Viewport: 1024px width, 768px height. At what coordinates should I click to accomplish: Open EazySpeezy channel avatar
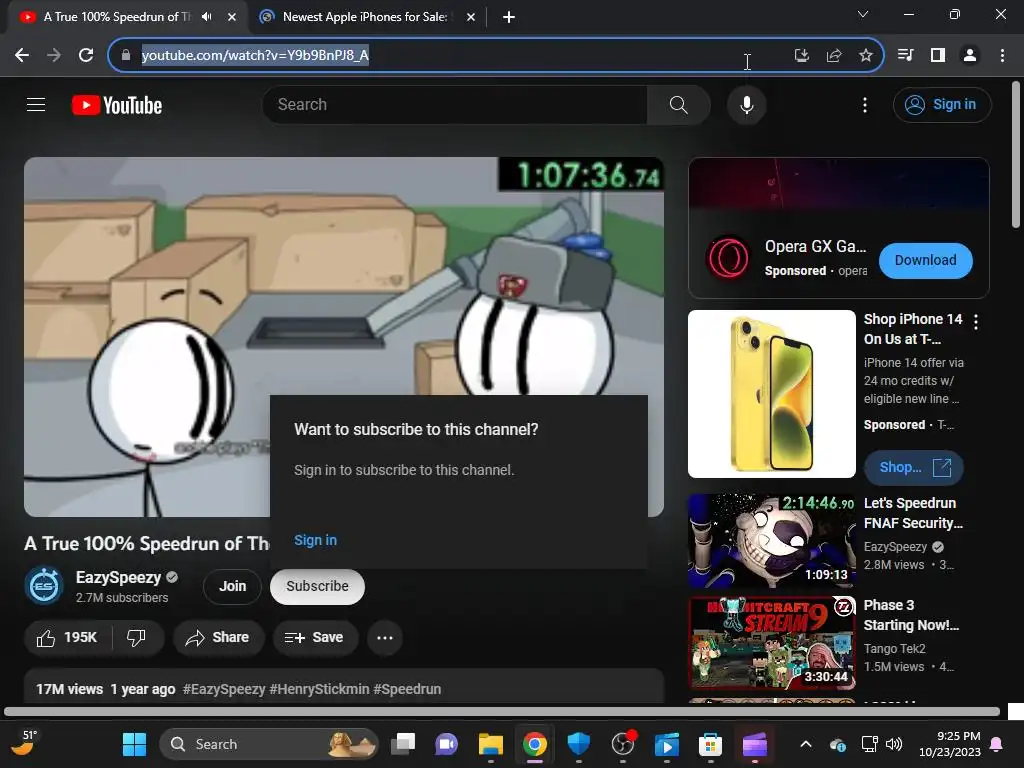pos(44,586)
